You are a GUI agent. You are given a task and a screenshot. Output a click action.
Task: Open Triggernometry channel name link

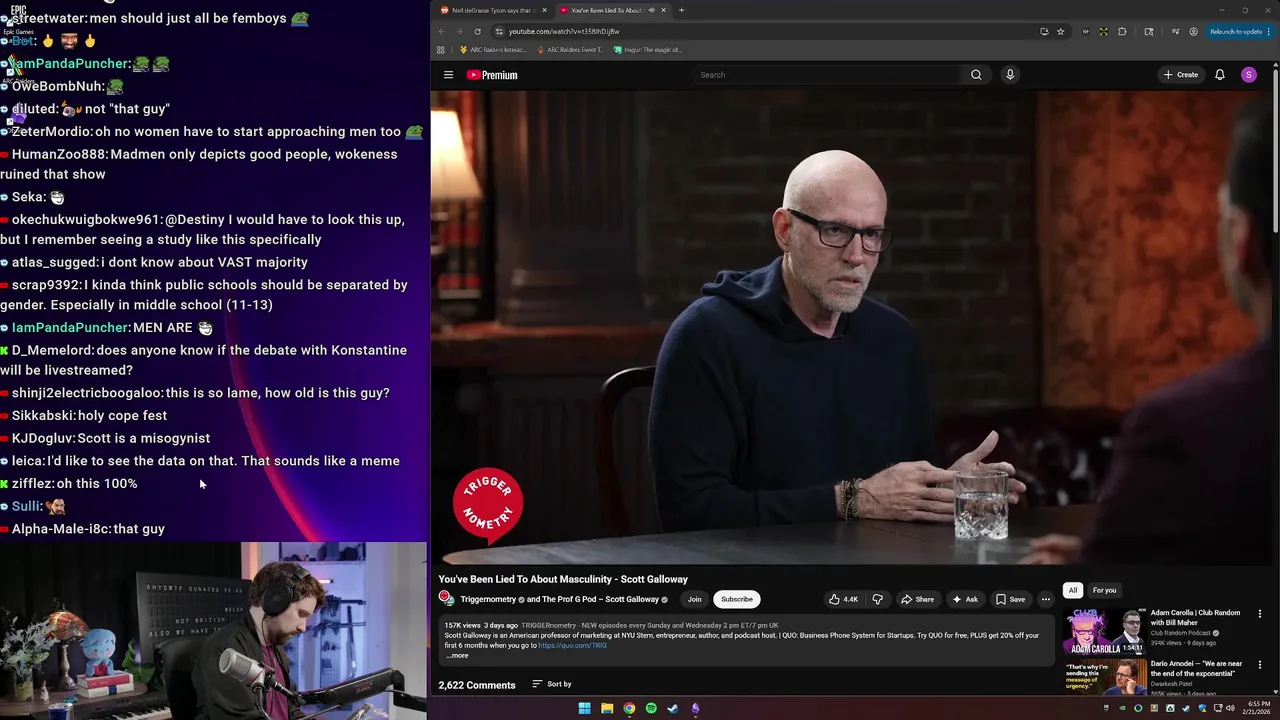(x=488, y=599)
